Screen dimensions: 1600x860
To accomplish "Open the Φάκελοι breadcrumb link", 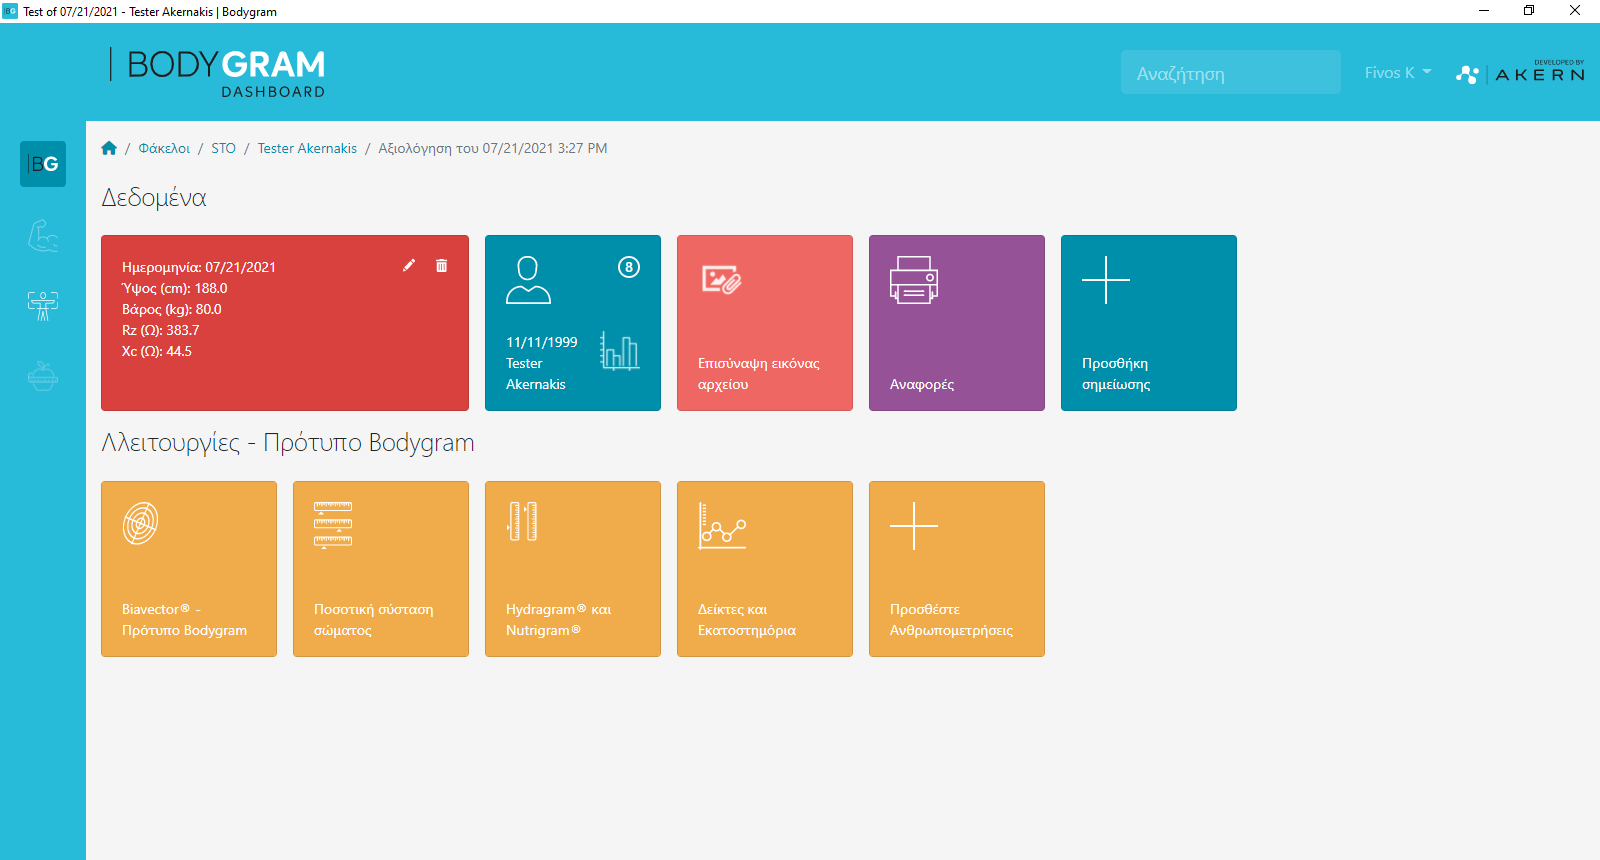I will pyautogui.click(x=164, y=148).
